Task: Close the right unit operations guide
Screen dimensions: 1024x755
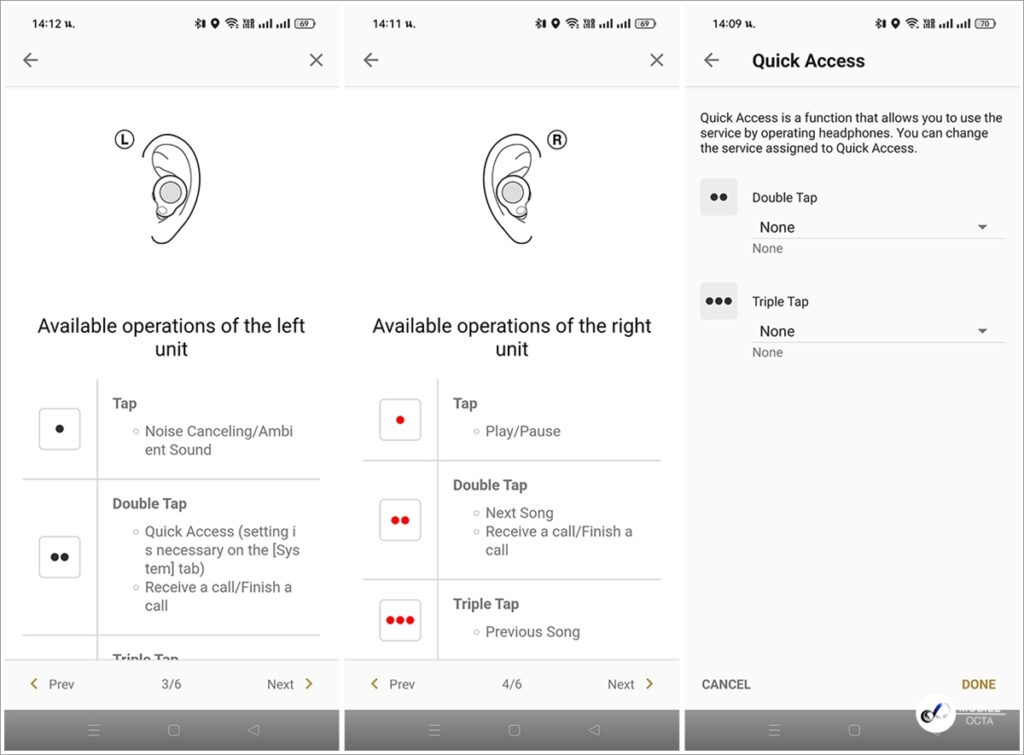Action: (657, 60)
